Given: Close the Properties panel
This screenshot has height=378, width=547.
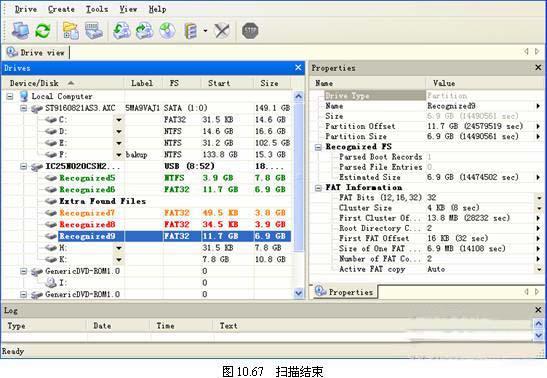Looking at the screenshot, I should pyautogui.click(x=538, y=67).
